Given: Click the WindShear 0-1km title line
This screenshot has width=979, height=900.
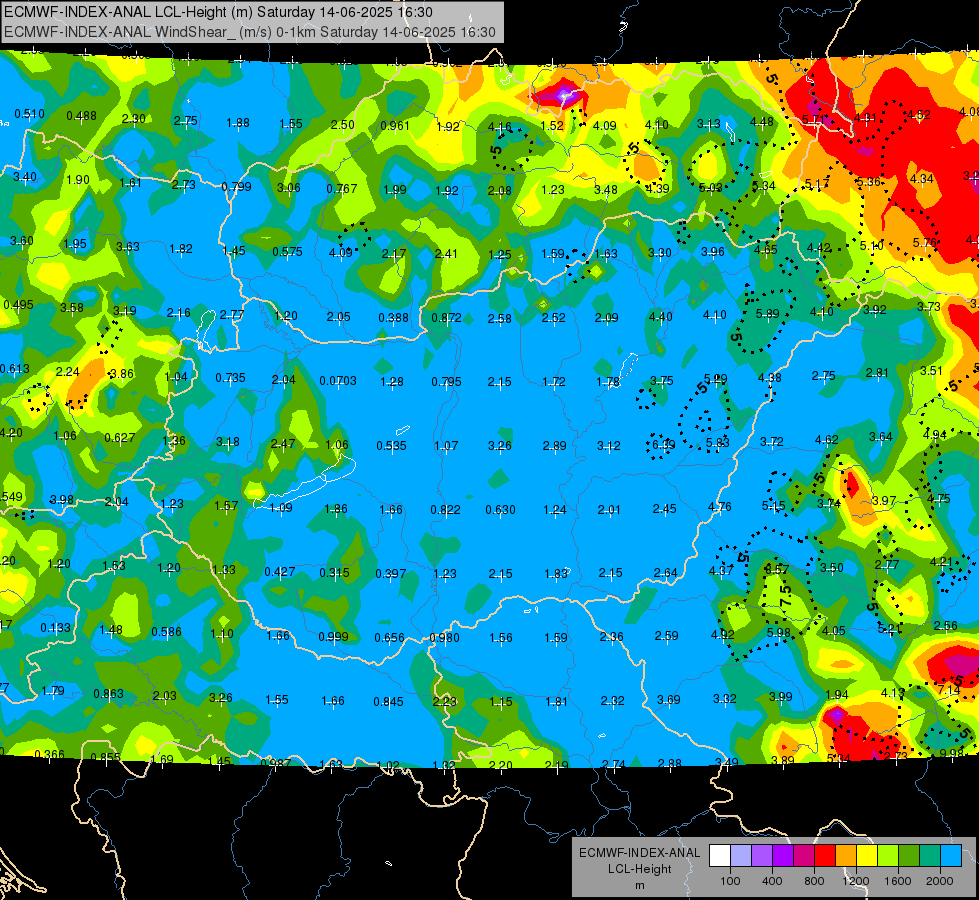Looking at the screenshot, I should click(x=250, y=32).
